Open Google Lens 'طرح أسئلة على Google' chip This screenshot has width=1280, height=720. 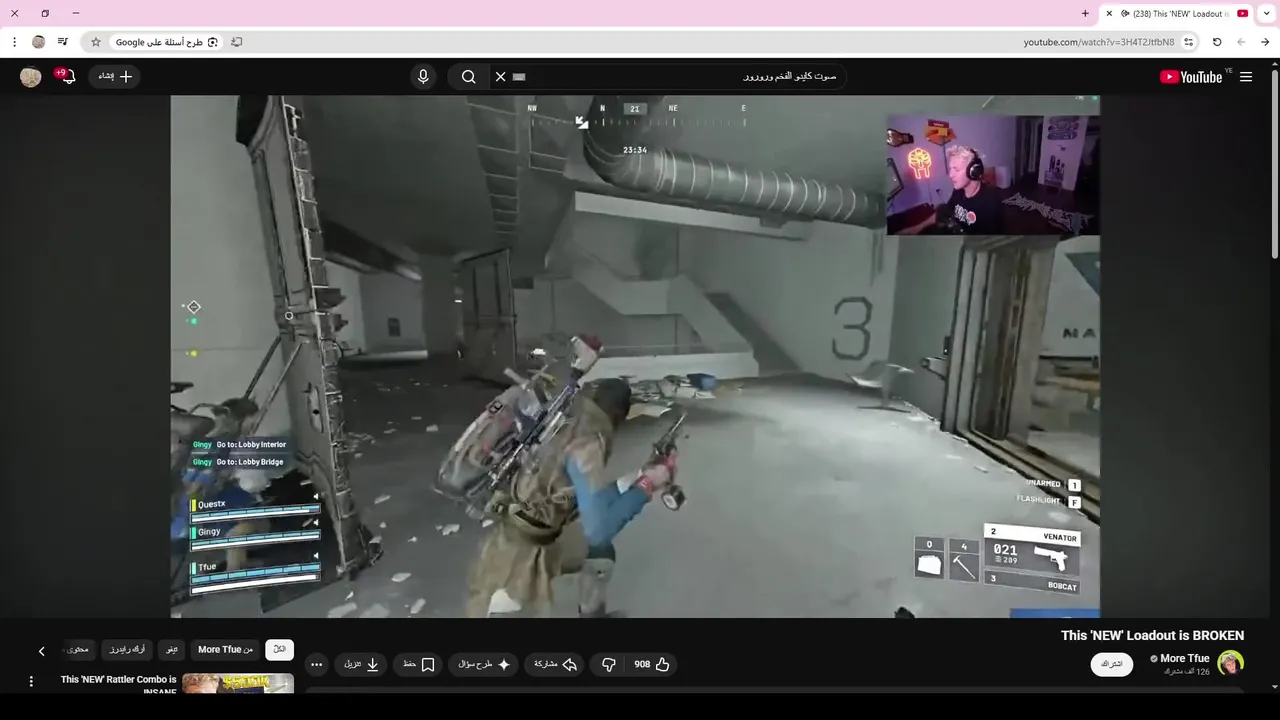(166, 42)
